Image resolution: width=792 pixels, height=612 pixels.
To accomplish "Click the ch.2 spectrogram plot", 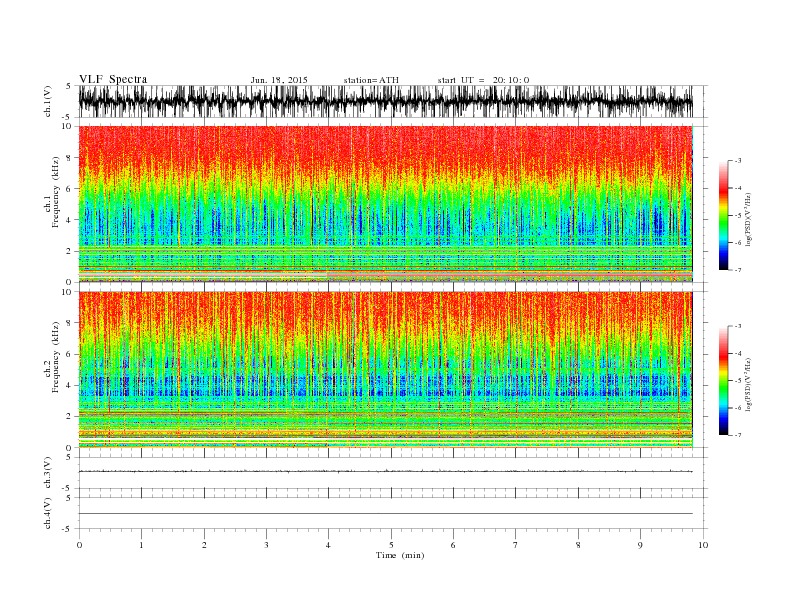I will (x=386, y=370).
